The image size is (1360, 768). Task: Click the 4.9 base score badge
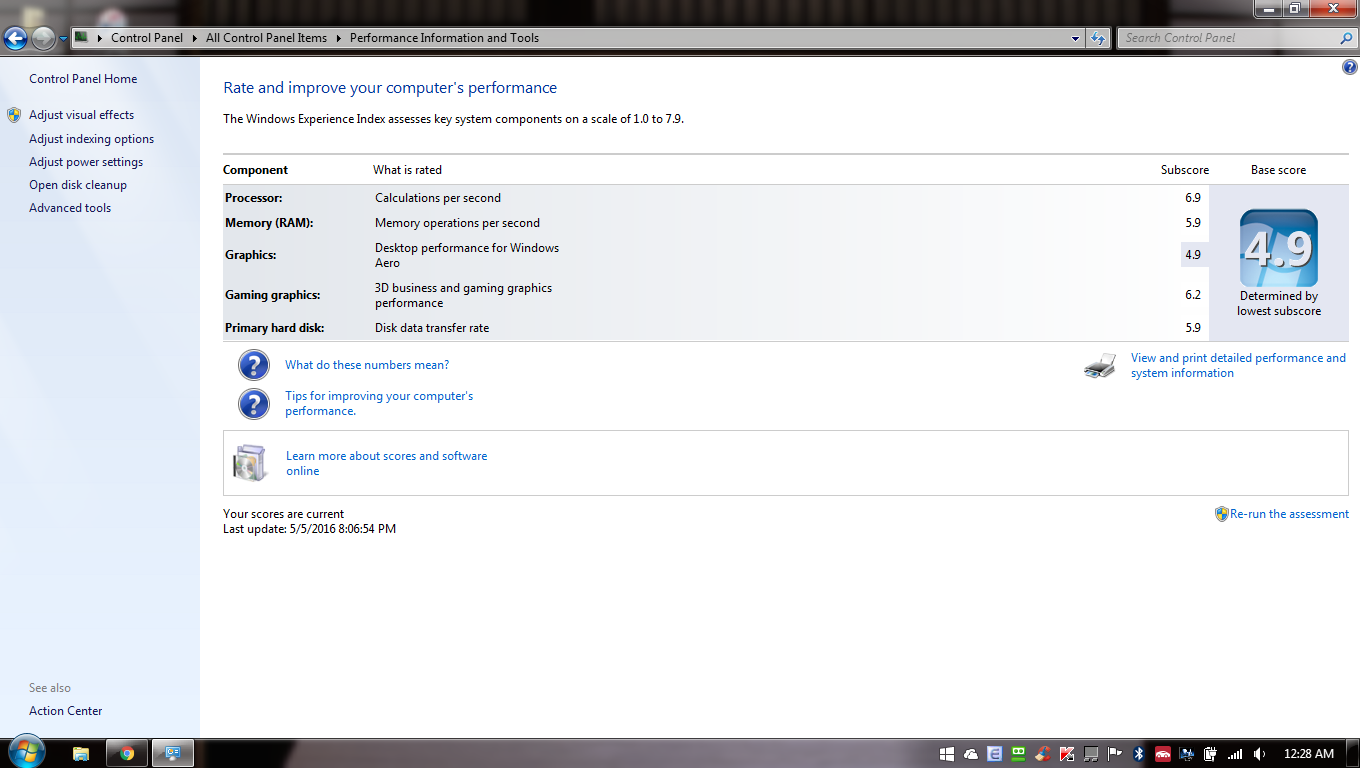[x=1279, y=248]
